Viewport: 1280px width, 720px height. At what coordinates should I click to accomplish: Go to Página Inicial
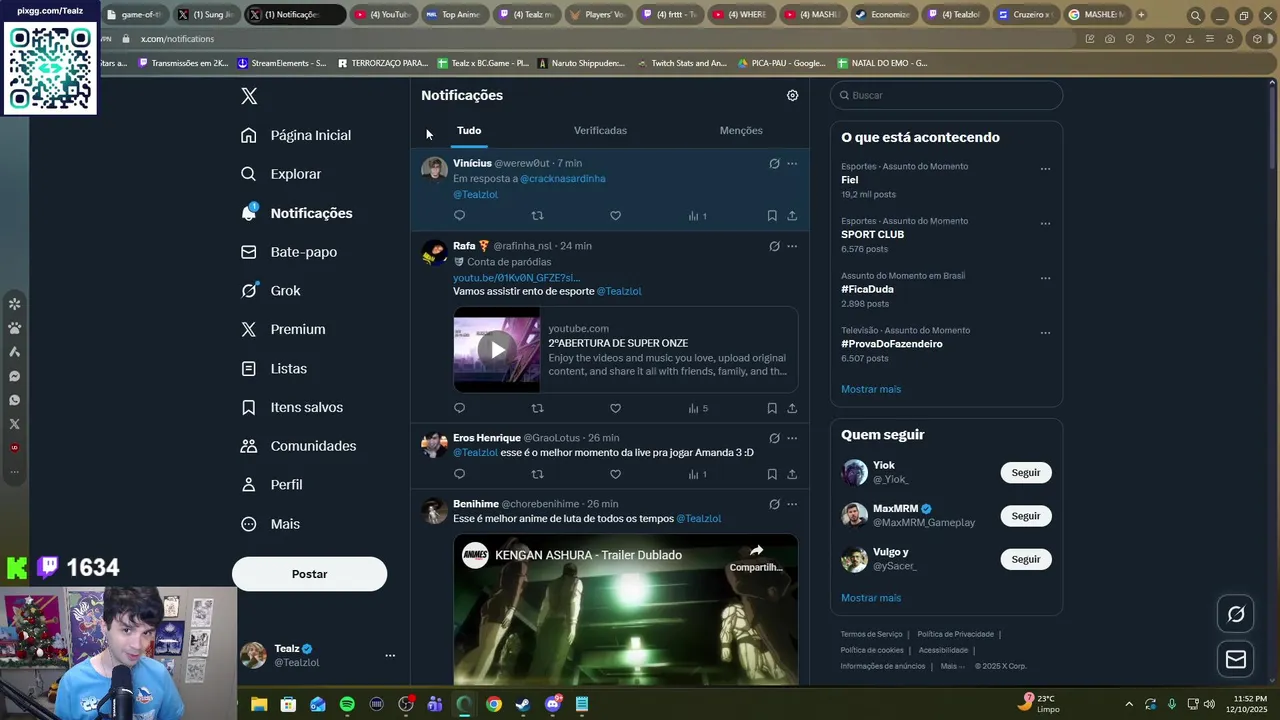point(296,135)
